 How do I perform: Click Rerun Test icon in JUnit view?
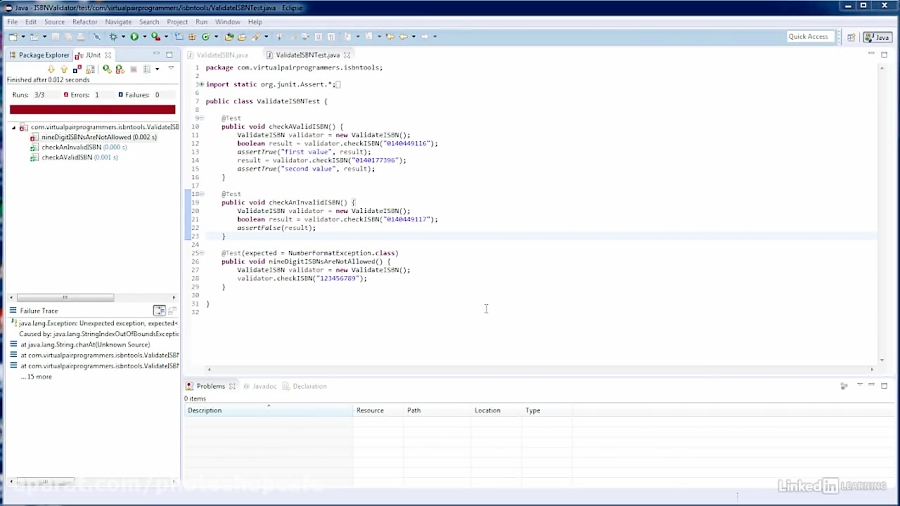point(107,69)
